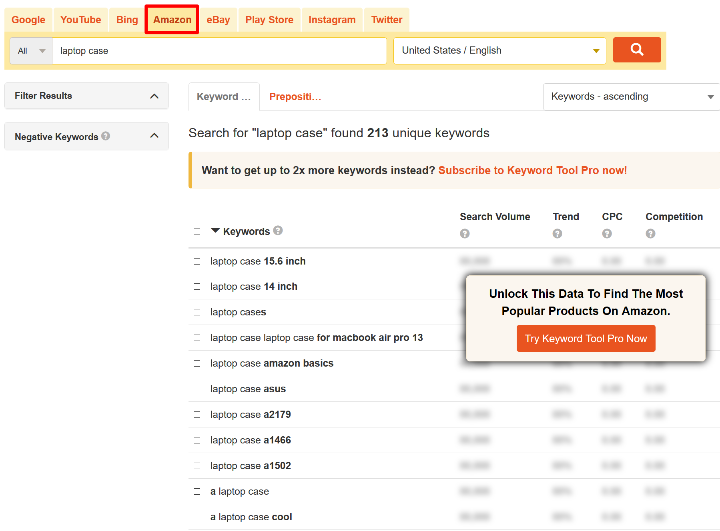Click help icon under Search Volume header
The image size is (720, 531).
(465, 234)
